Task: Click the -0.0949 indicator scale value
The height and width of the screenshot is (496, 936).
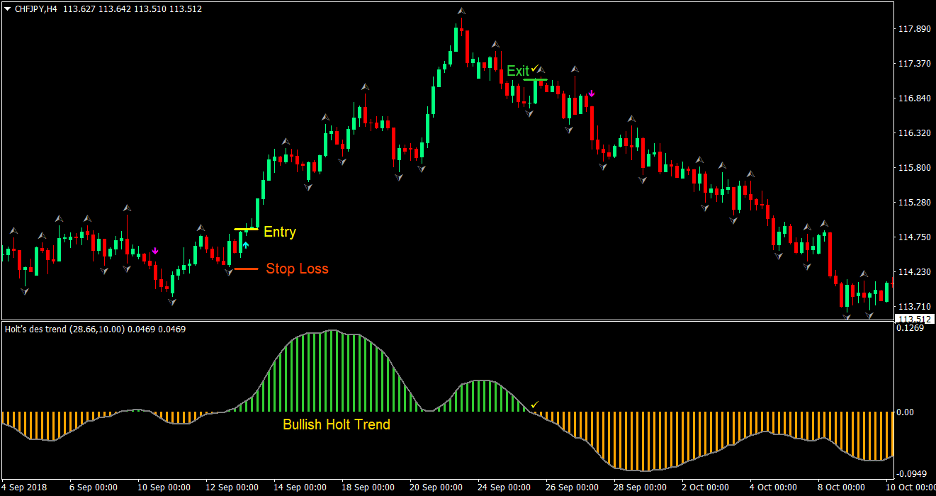Action: pos(912,475)
